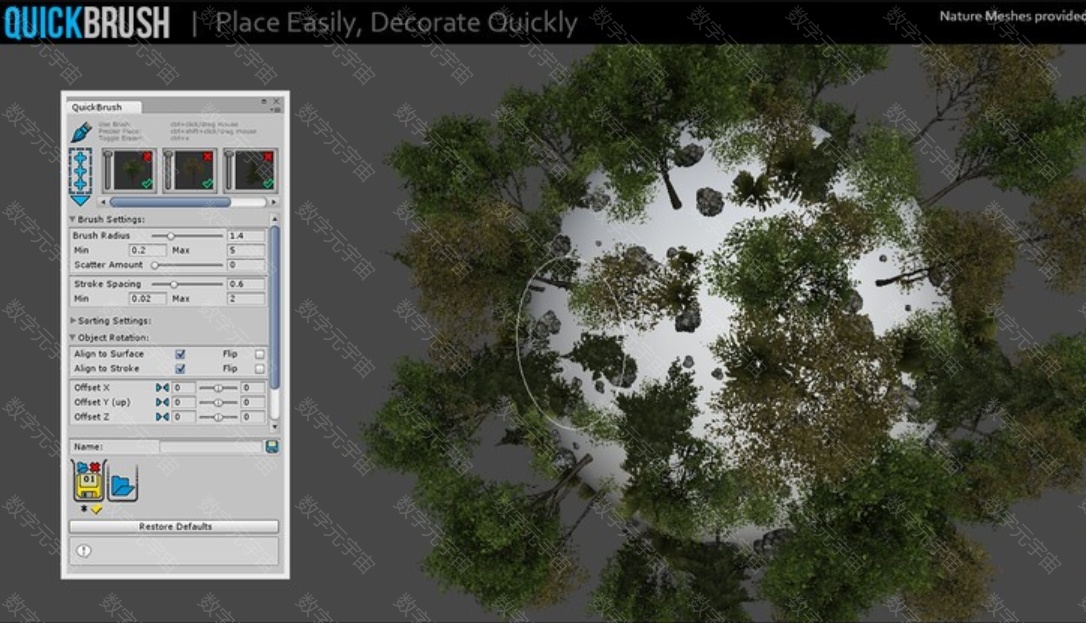Click the QuickBrush panel lock icon

click(264, 101)
